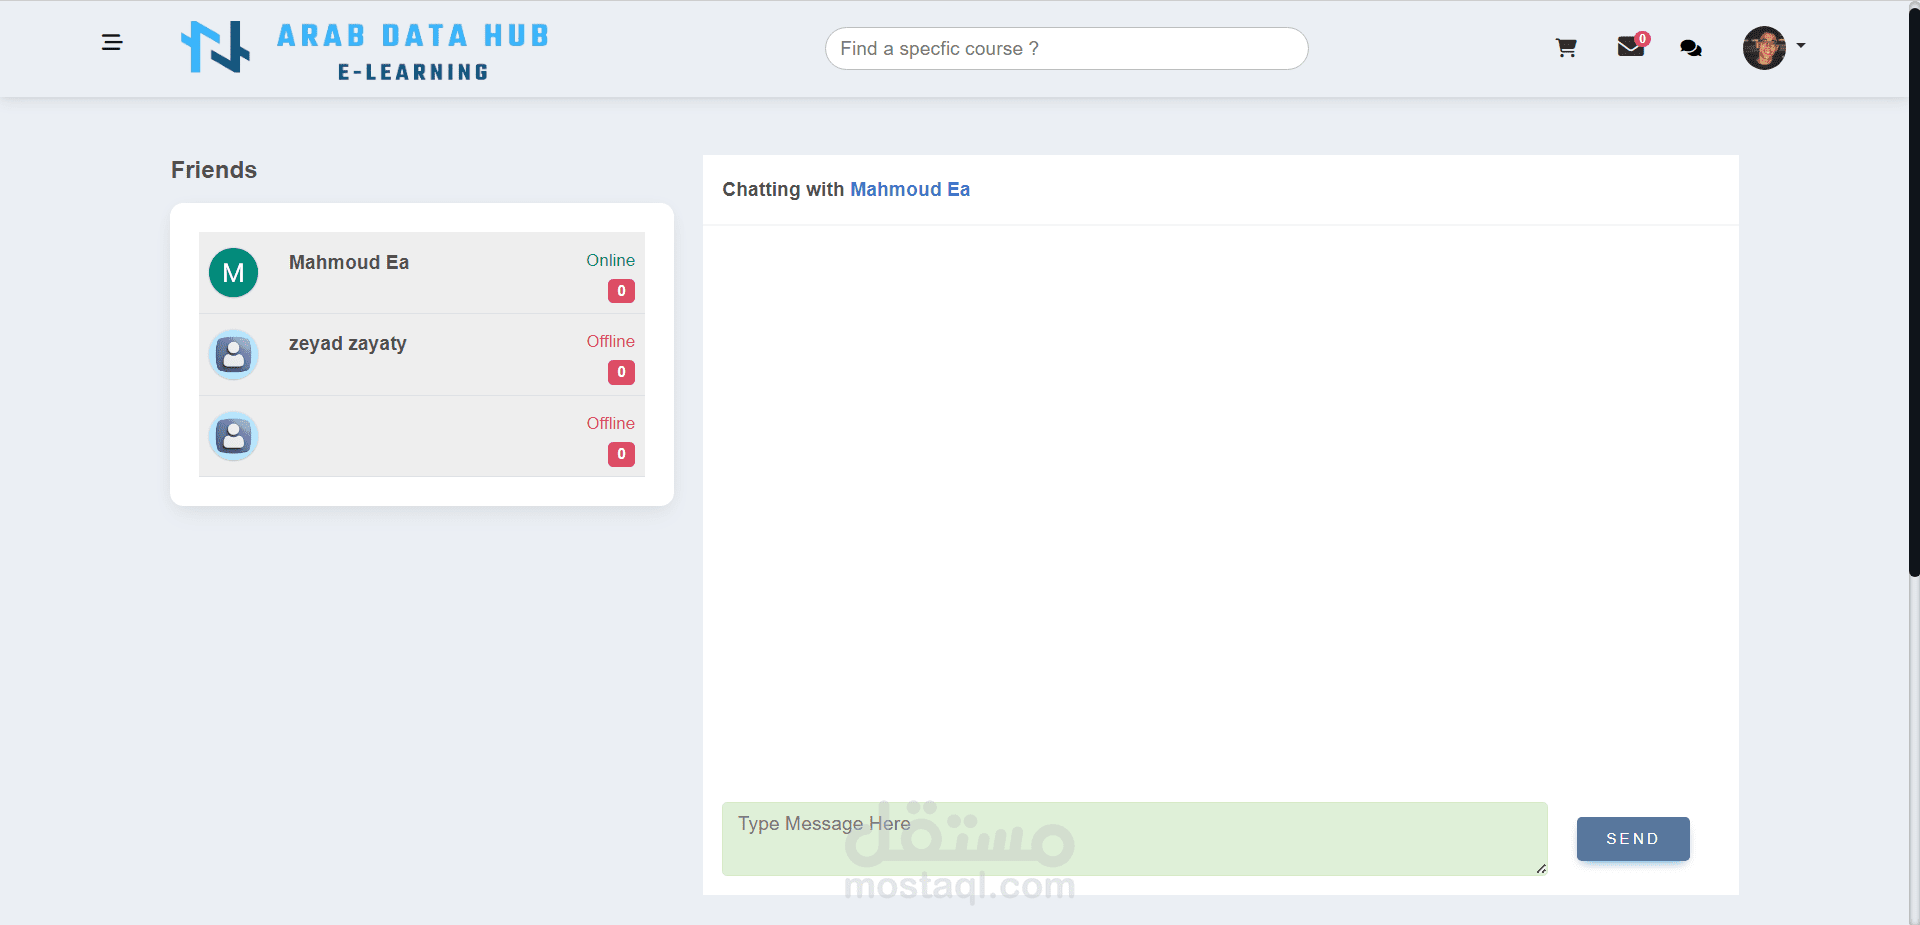The height and width of the screenshot is (925, 1920).
Task: Open the mail notifications envelope
Action: [x=1630, y=47]
